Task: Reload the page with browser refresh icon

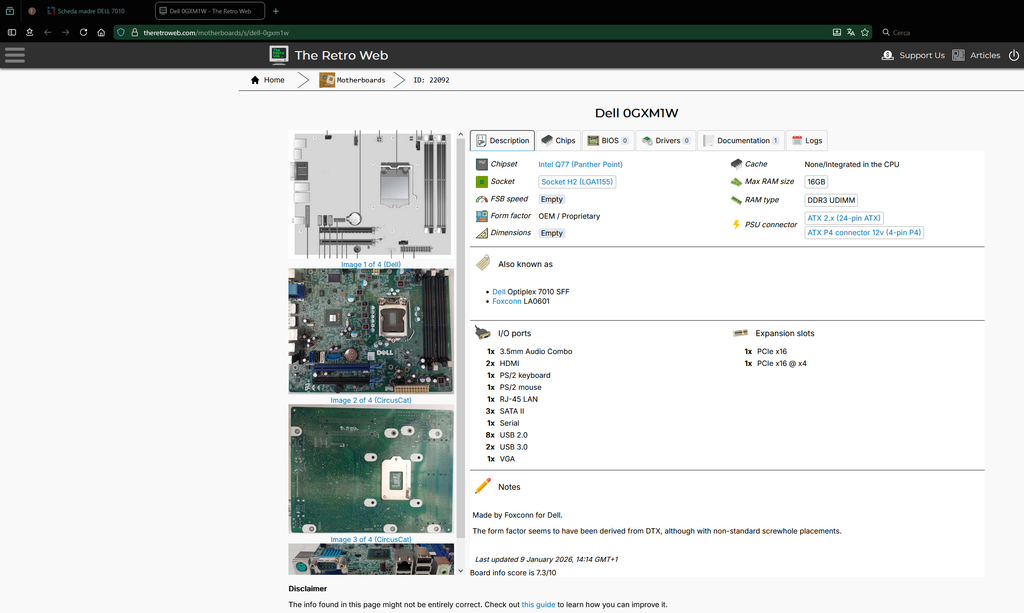Action: [84, 32]
